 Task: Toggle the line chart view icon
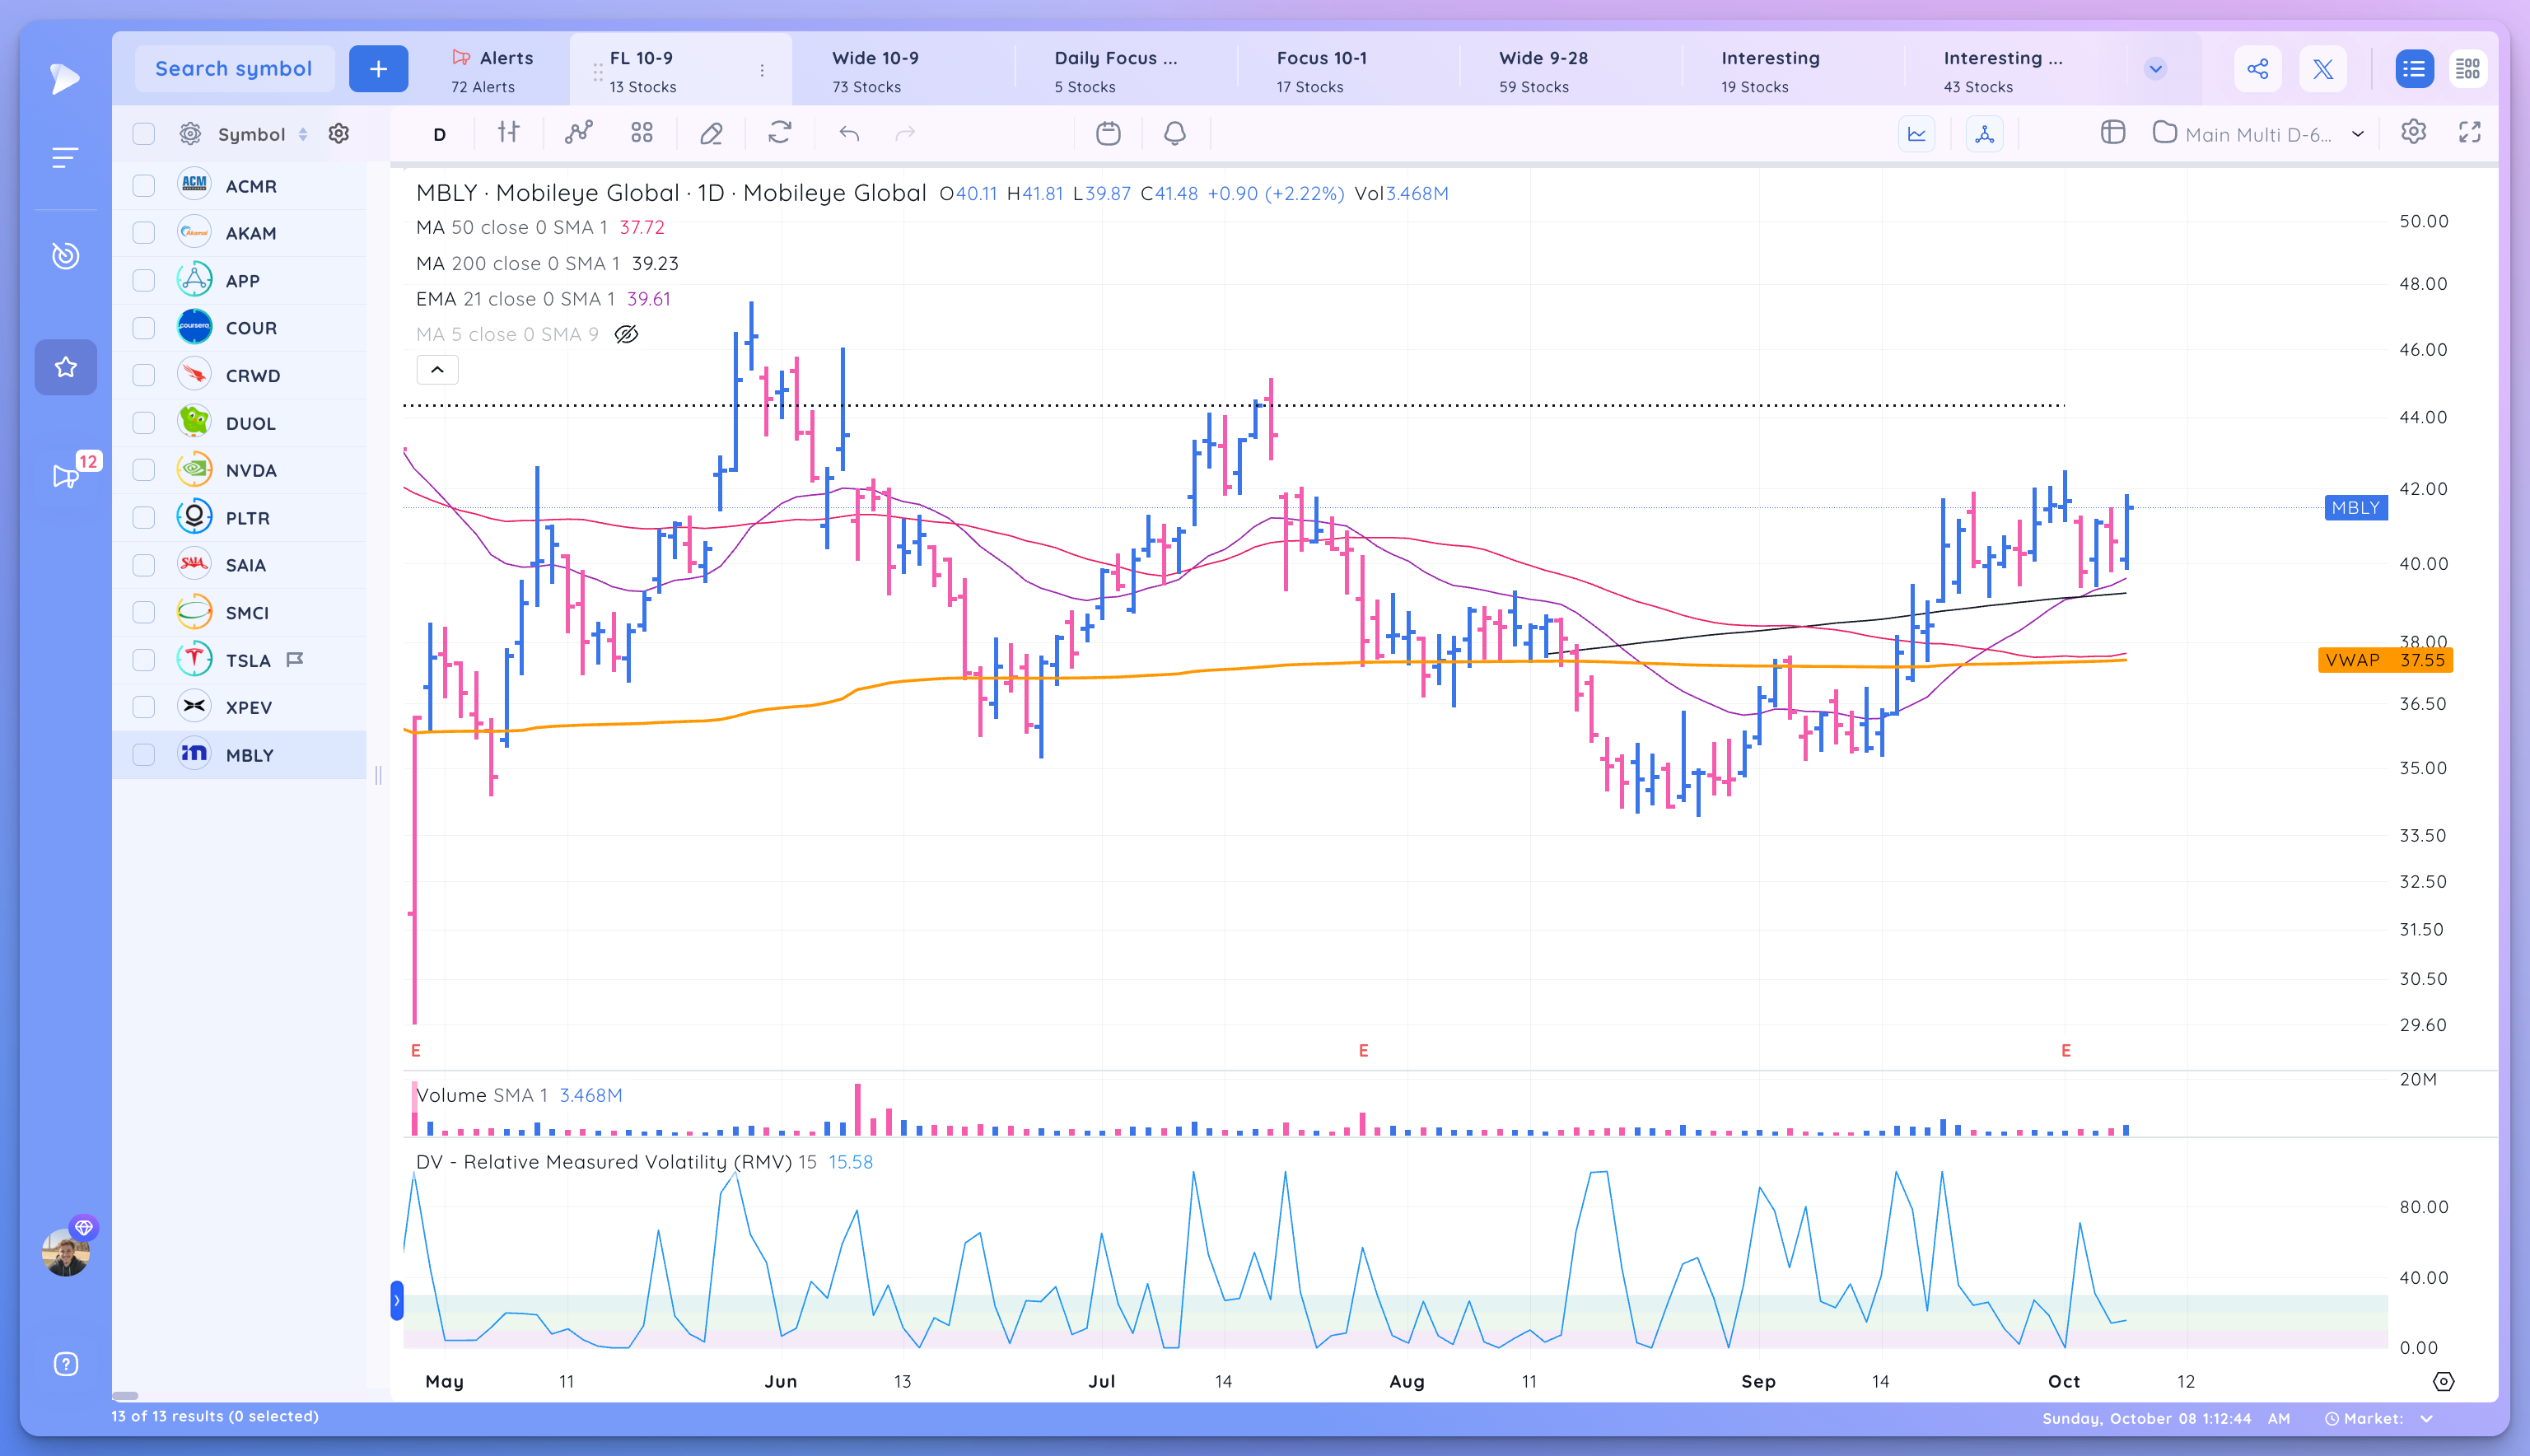1917,133
